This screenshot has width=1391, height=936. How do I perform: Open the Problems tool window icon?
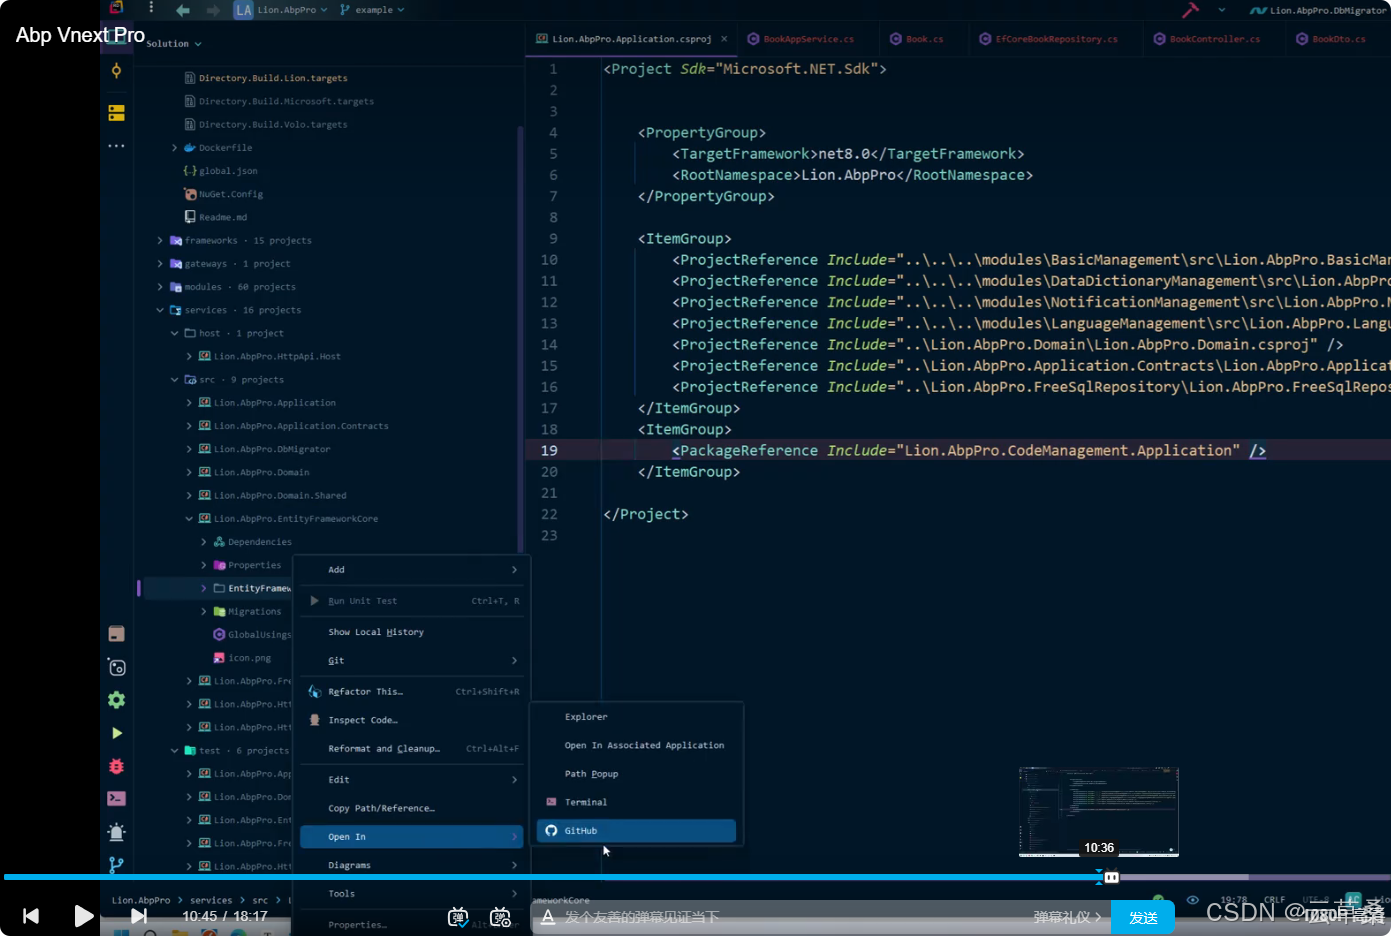[x=116, y=832]
